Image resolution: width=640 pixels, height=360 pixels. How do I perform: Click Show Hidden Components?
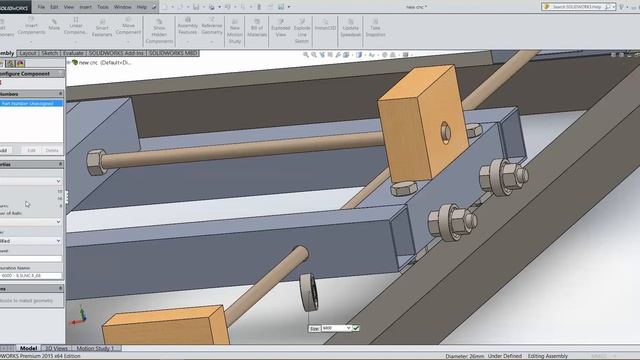(159, 31)
